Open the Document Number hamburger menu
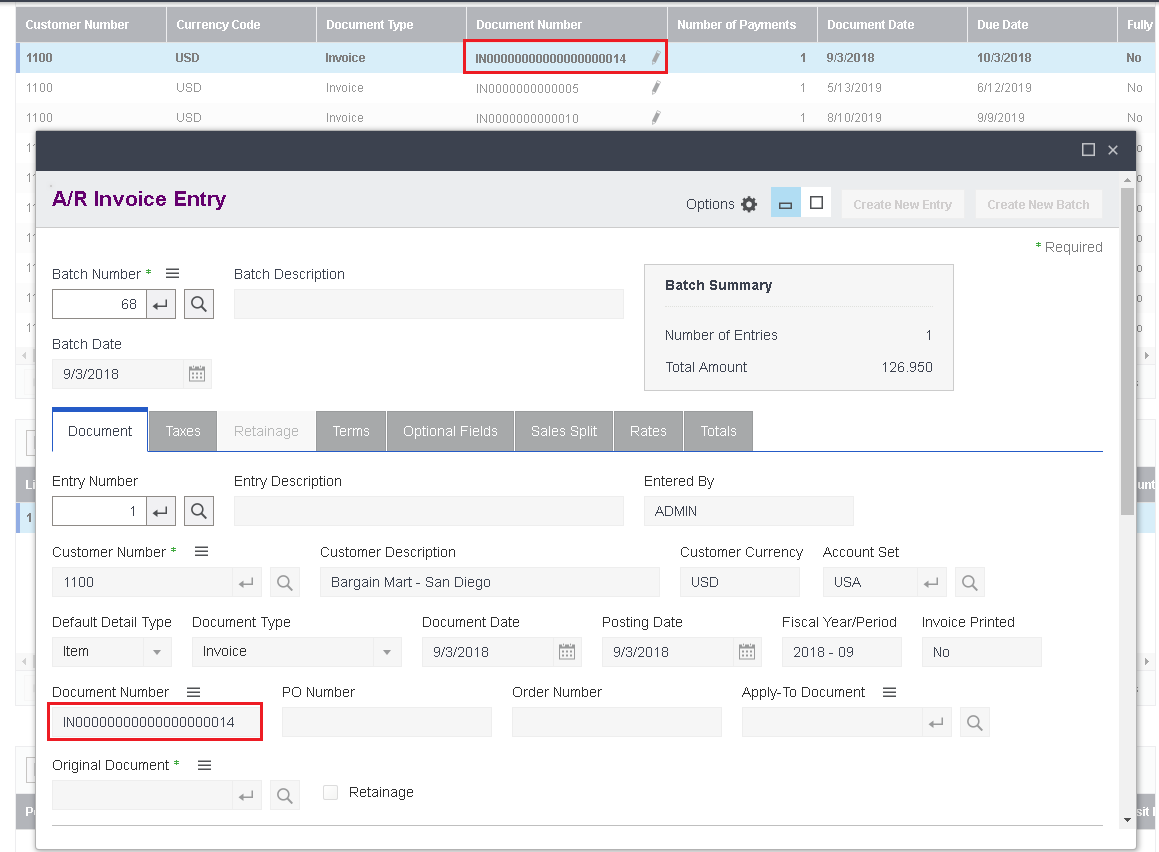The image size is (1159, 852). (194, 692)
